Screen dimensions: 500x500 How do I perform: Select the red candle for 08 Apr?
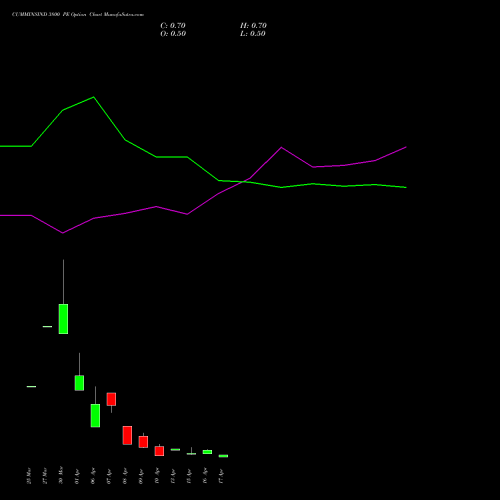coord(127,435)
